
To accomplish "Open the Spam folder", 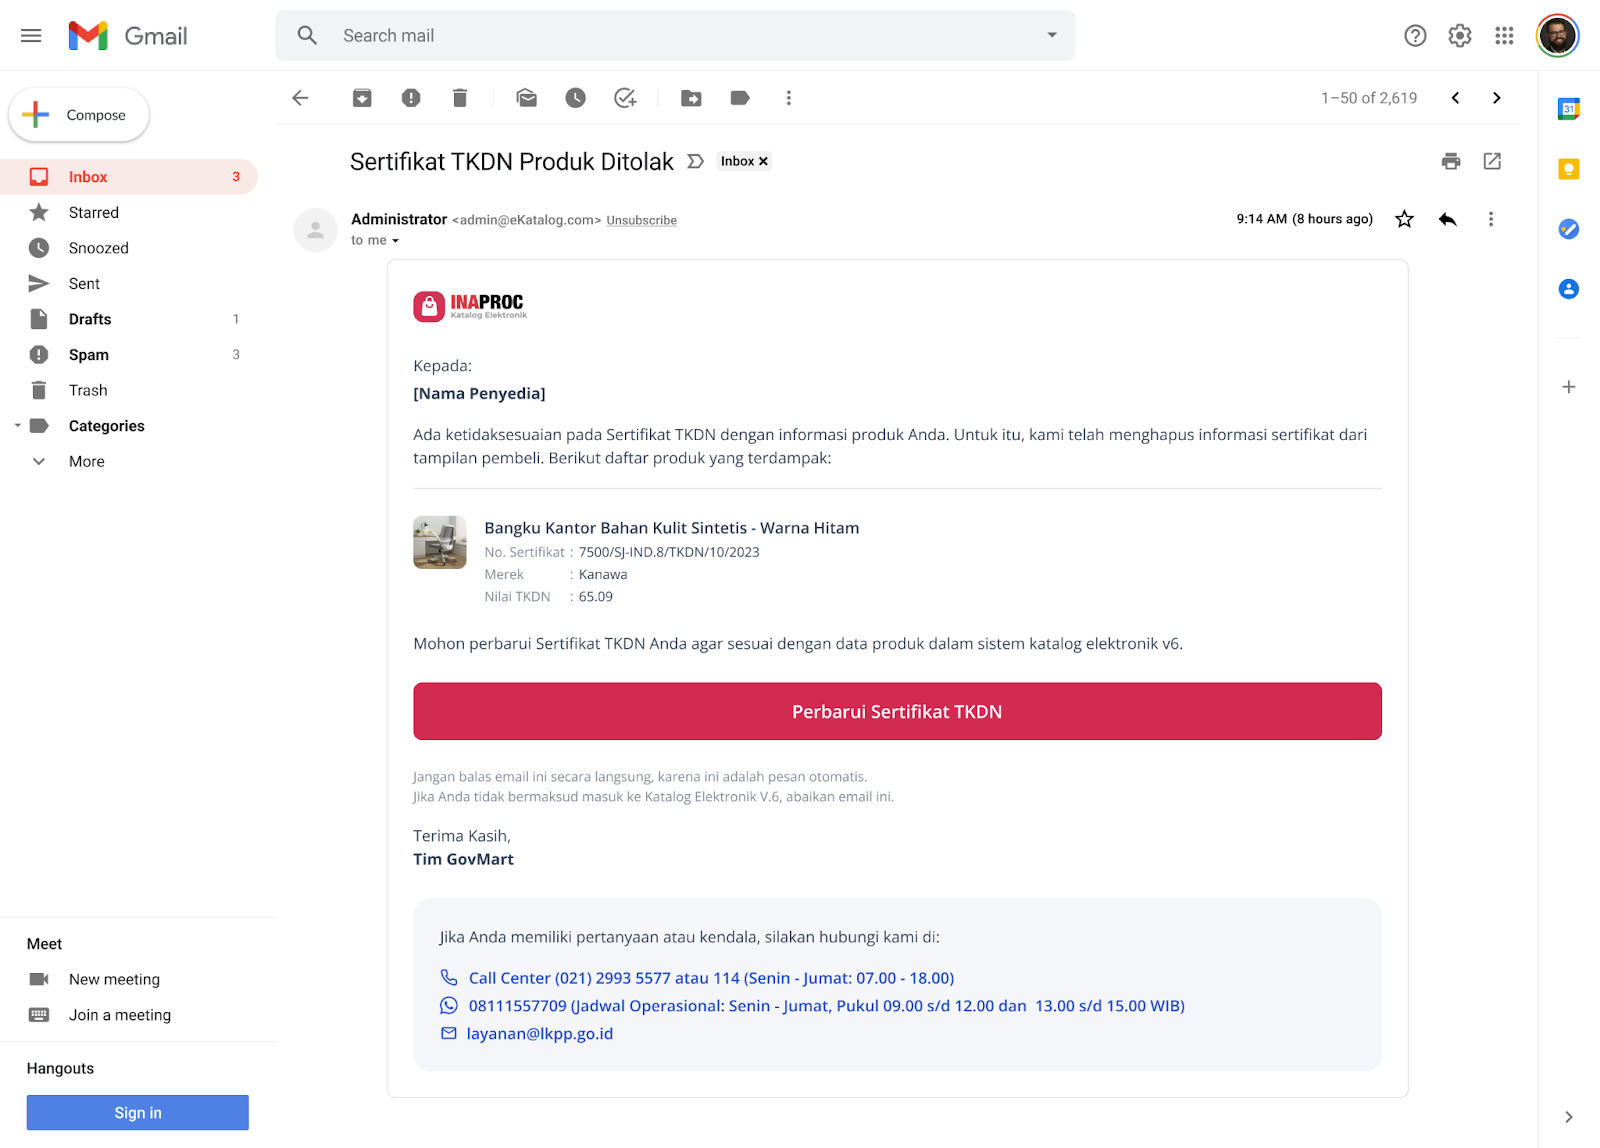I will [x=89, y=355].
